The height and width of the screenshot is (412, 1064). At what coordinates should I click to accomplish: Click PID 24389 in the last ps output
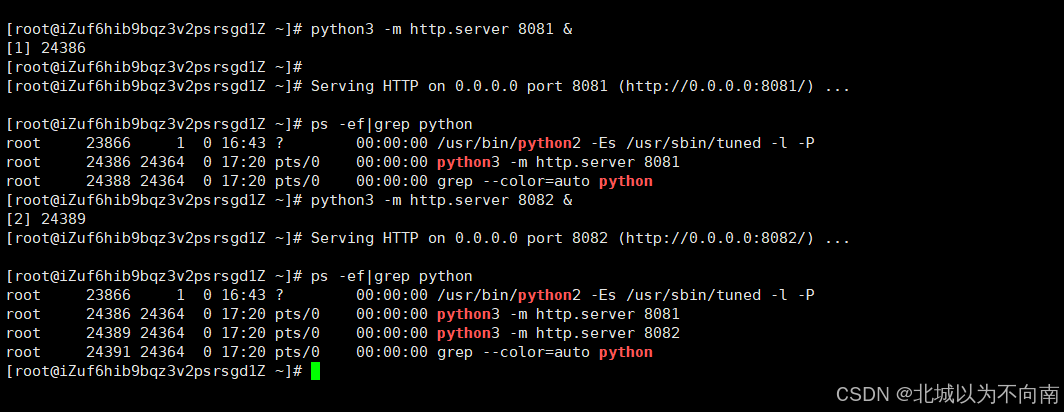click(x=107, y=333)
